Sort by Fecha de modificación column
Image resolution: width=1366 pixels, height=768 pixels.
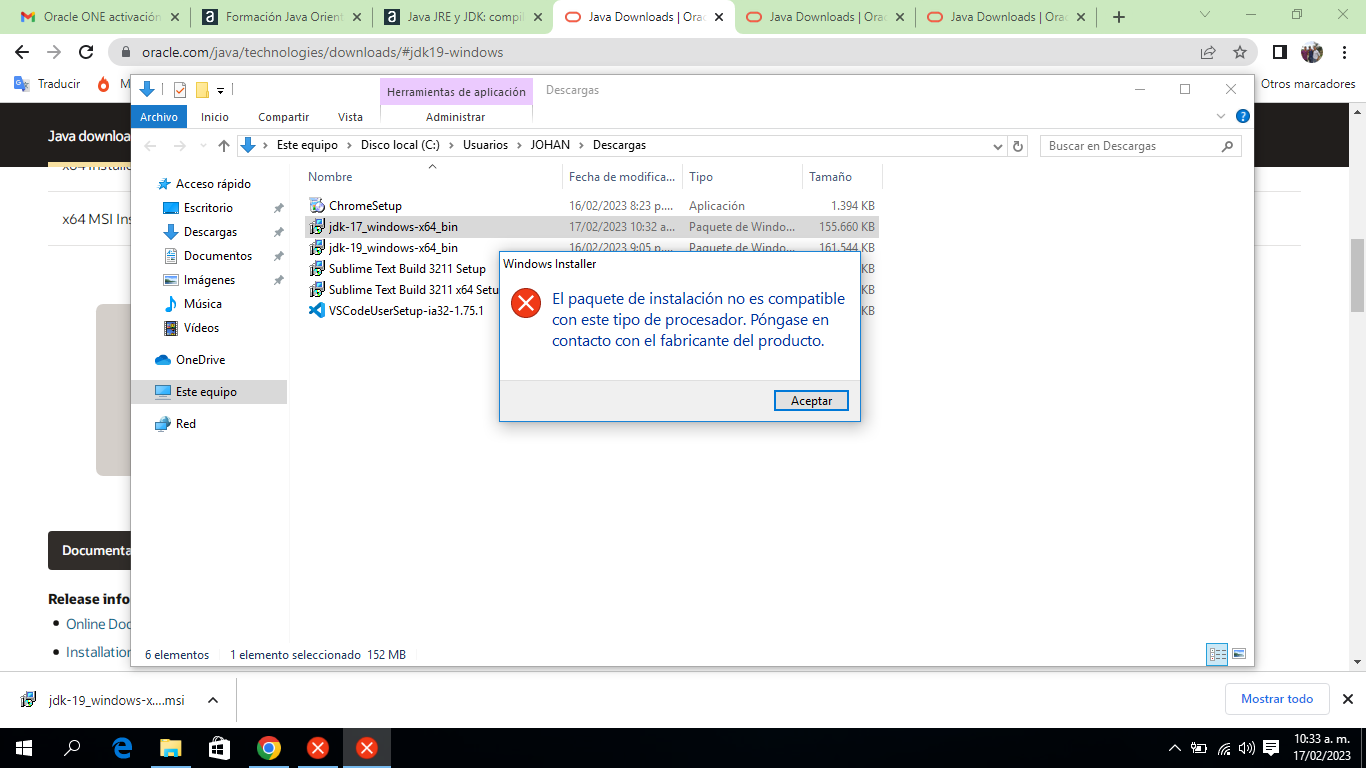[623, 177]
